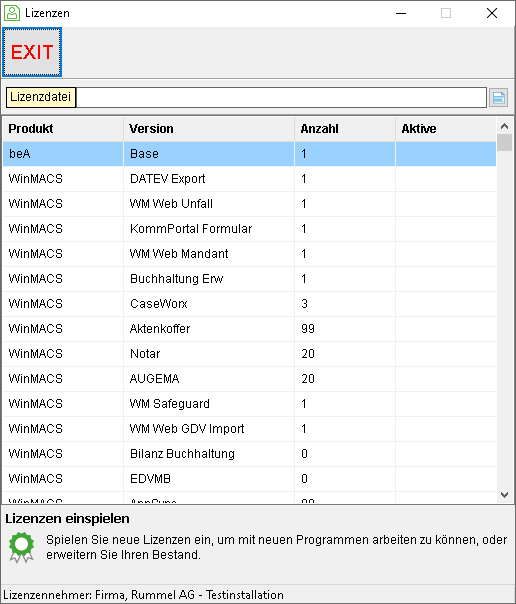The height and width of the screenshot is (604, 516).
Task: Minimize the Lizenzen window
Action: tap(401, 13)
